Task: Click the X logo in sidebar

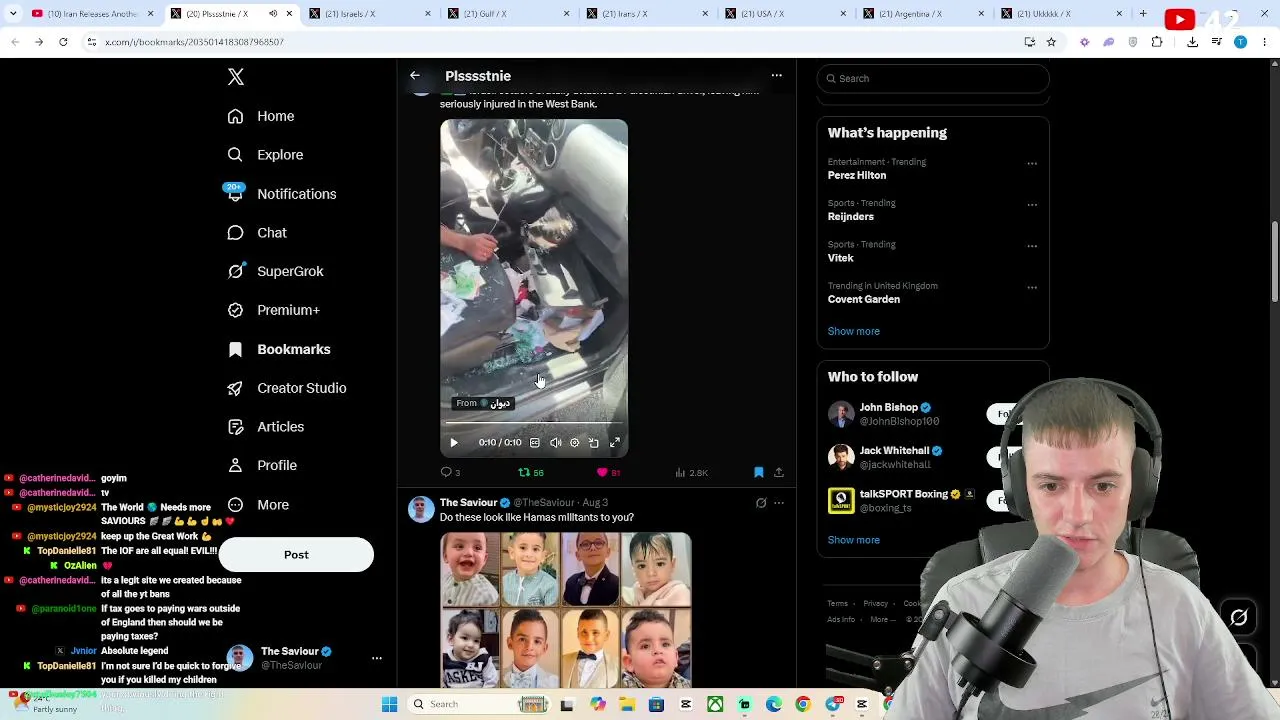Action: tap(236, 77)
